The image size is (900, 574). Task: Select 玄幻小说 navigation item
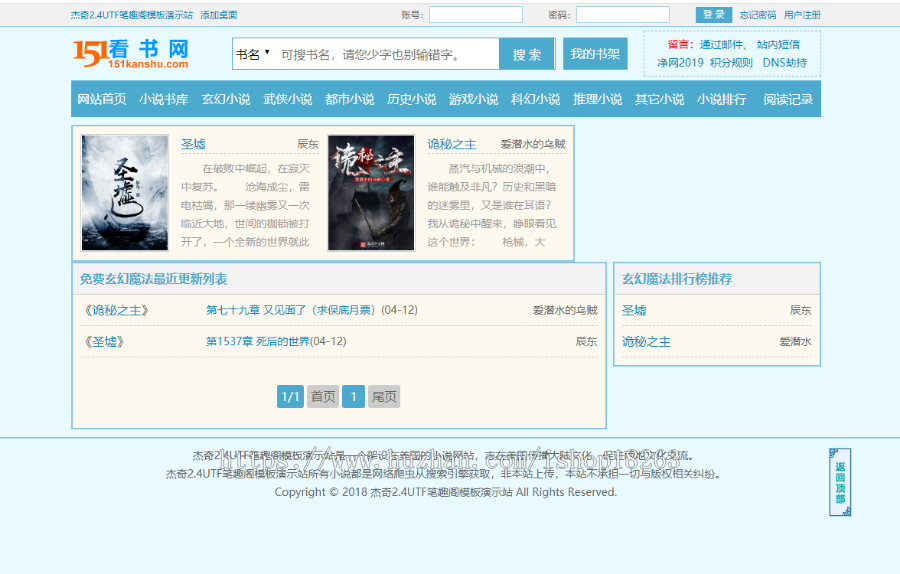(x=226, y=99)
